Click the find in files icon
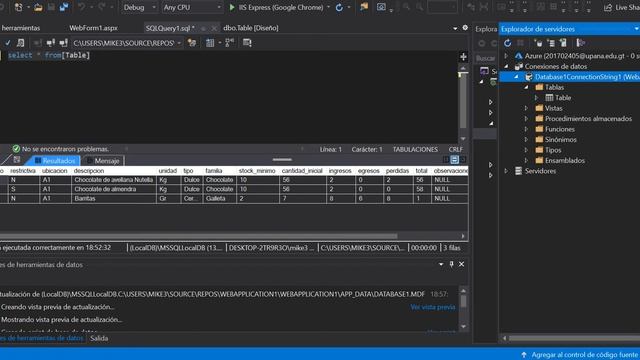 [x=364, y=7]
